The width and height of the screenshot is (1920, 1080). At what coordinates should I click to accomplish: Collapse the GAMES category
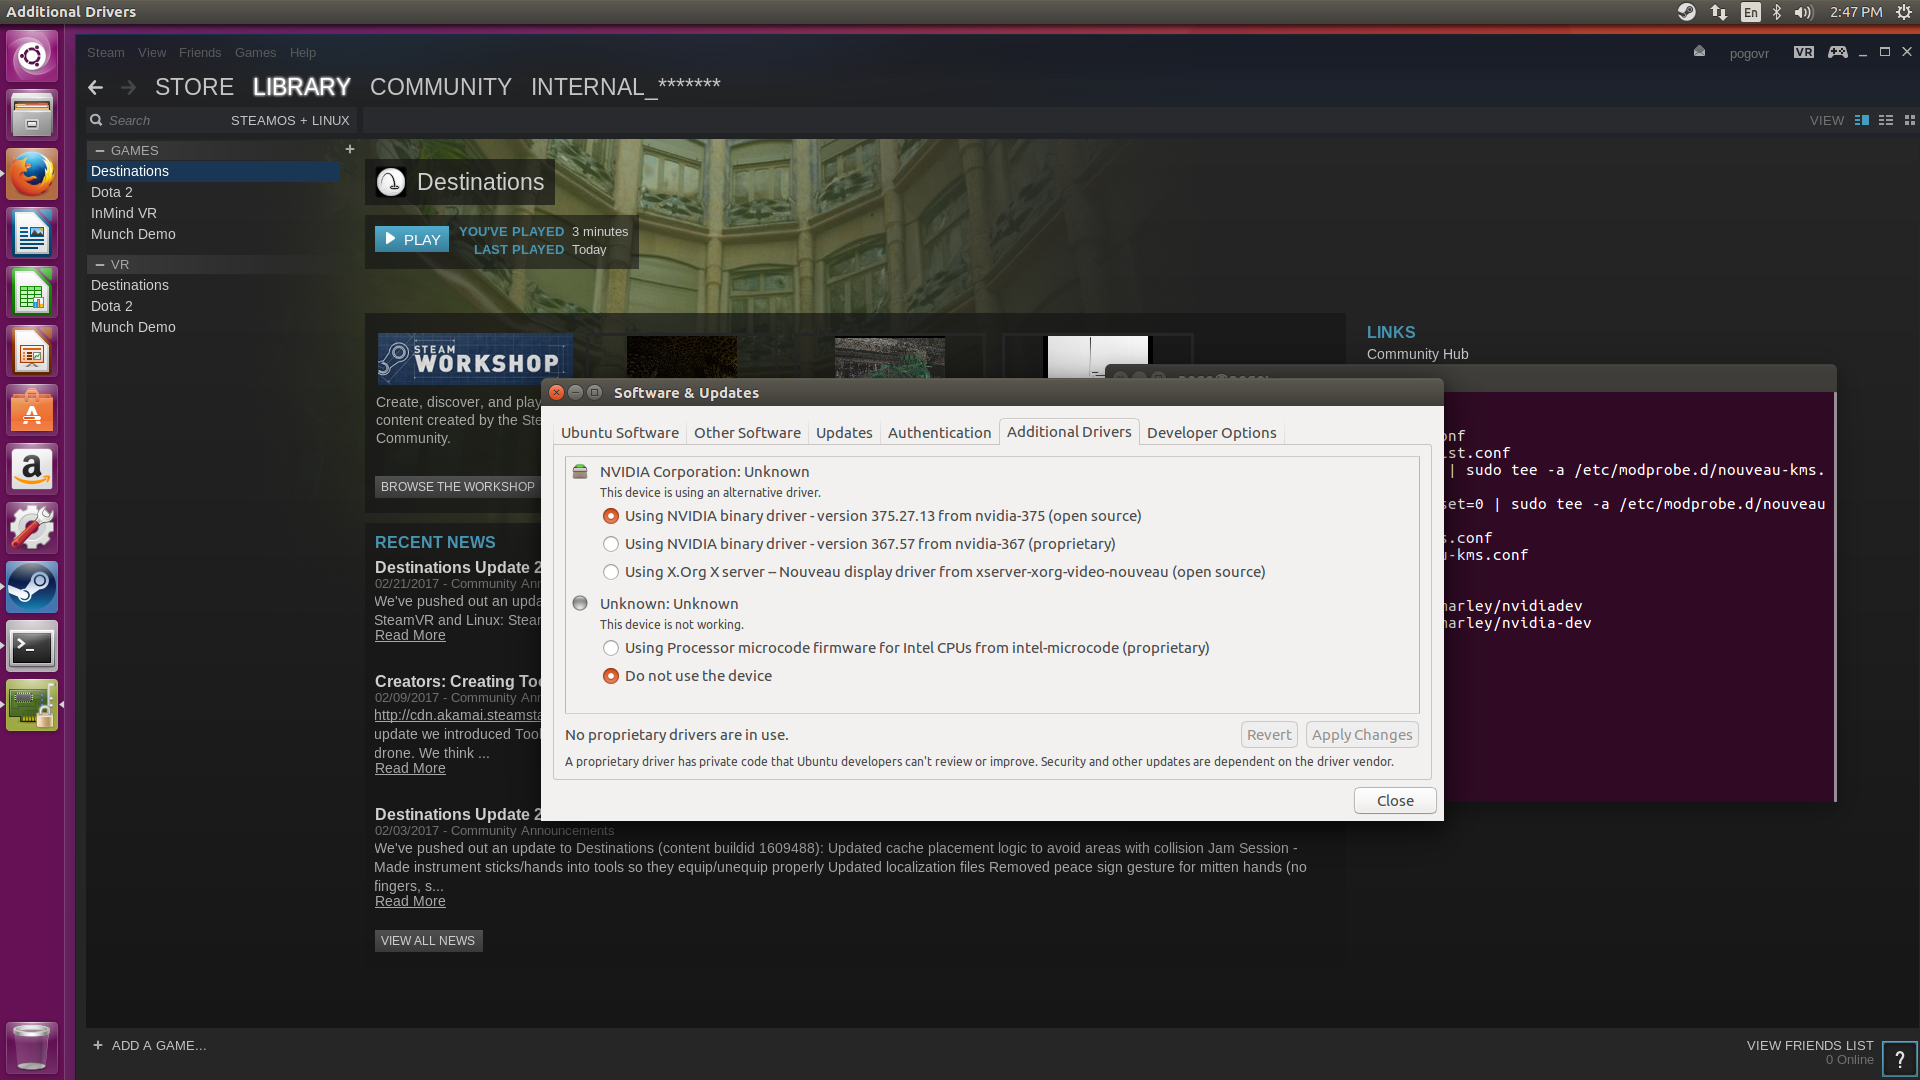click(x=100, y=150)
